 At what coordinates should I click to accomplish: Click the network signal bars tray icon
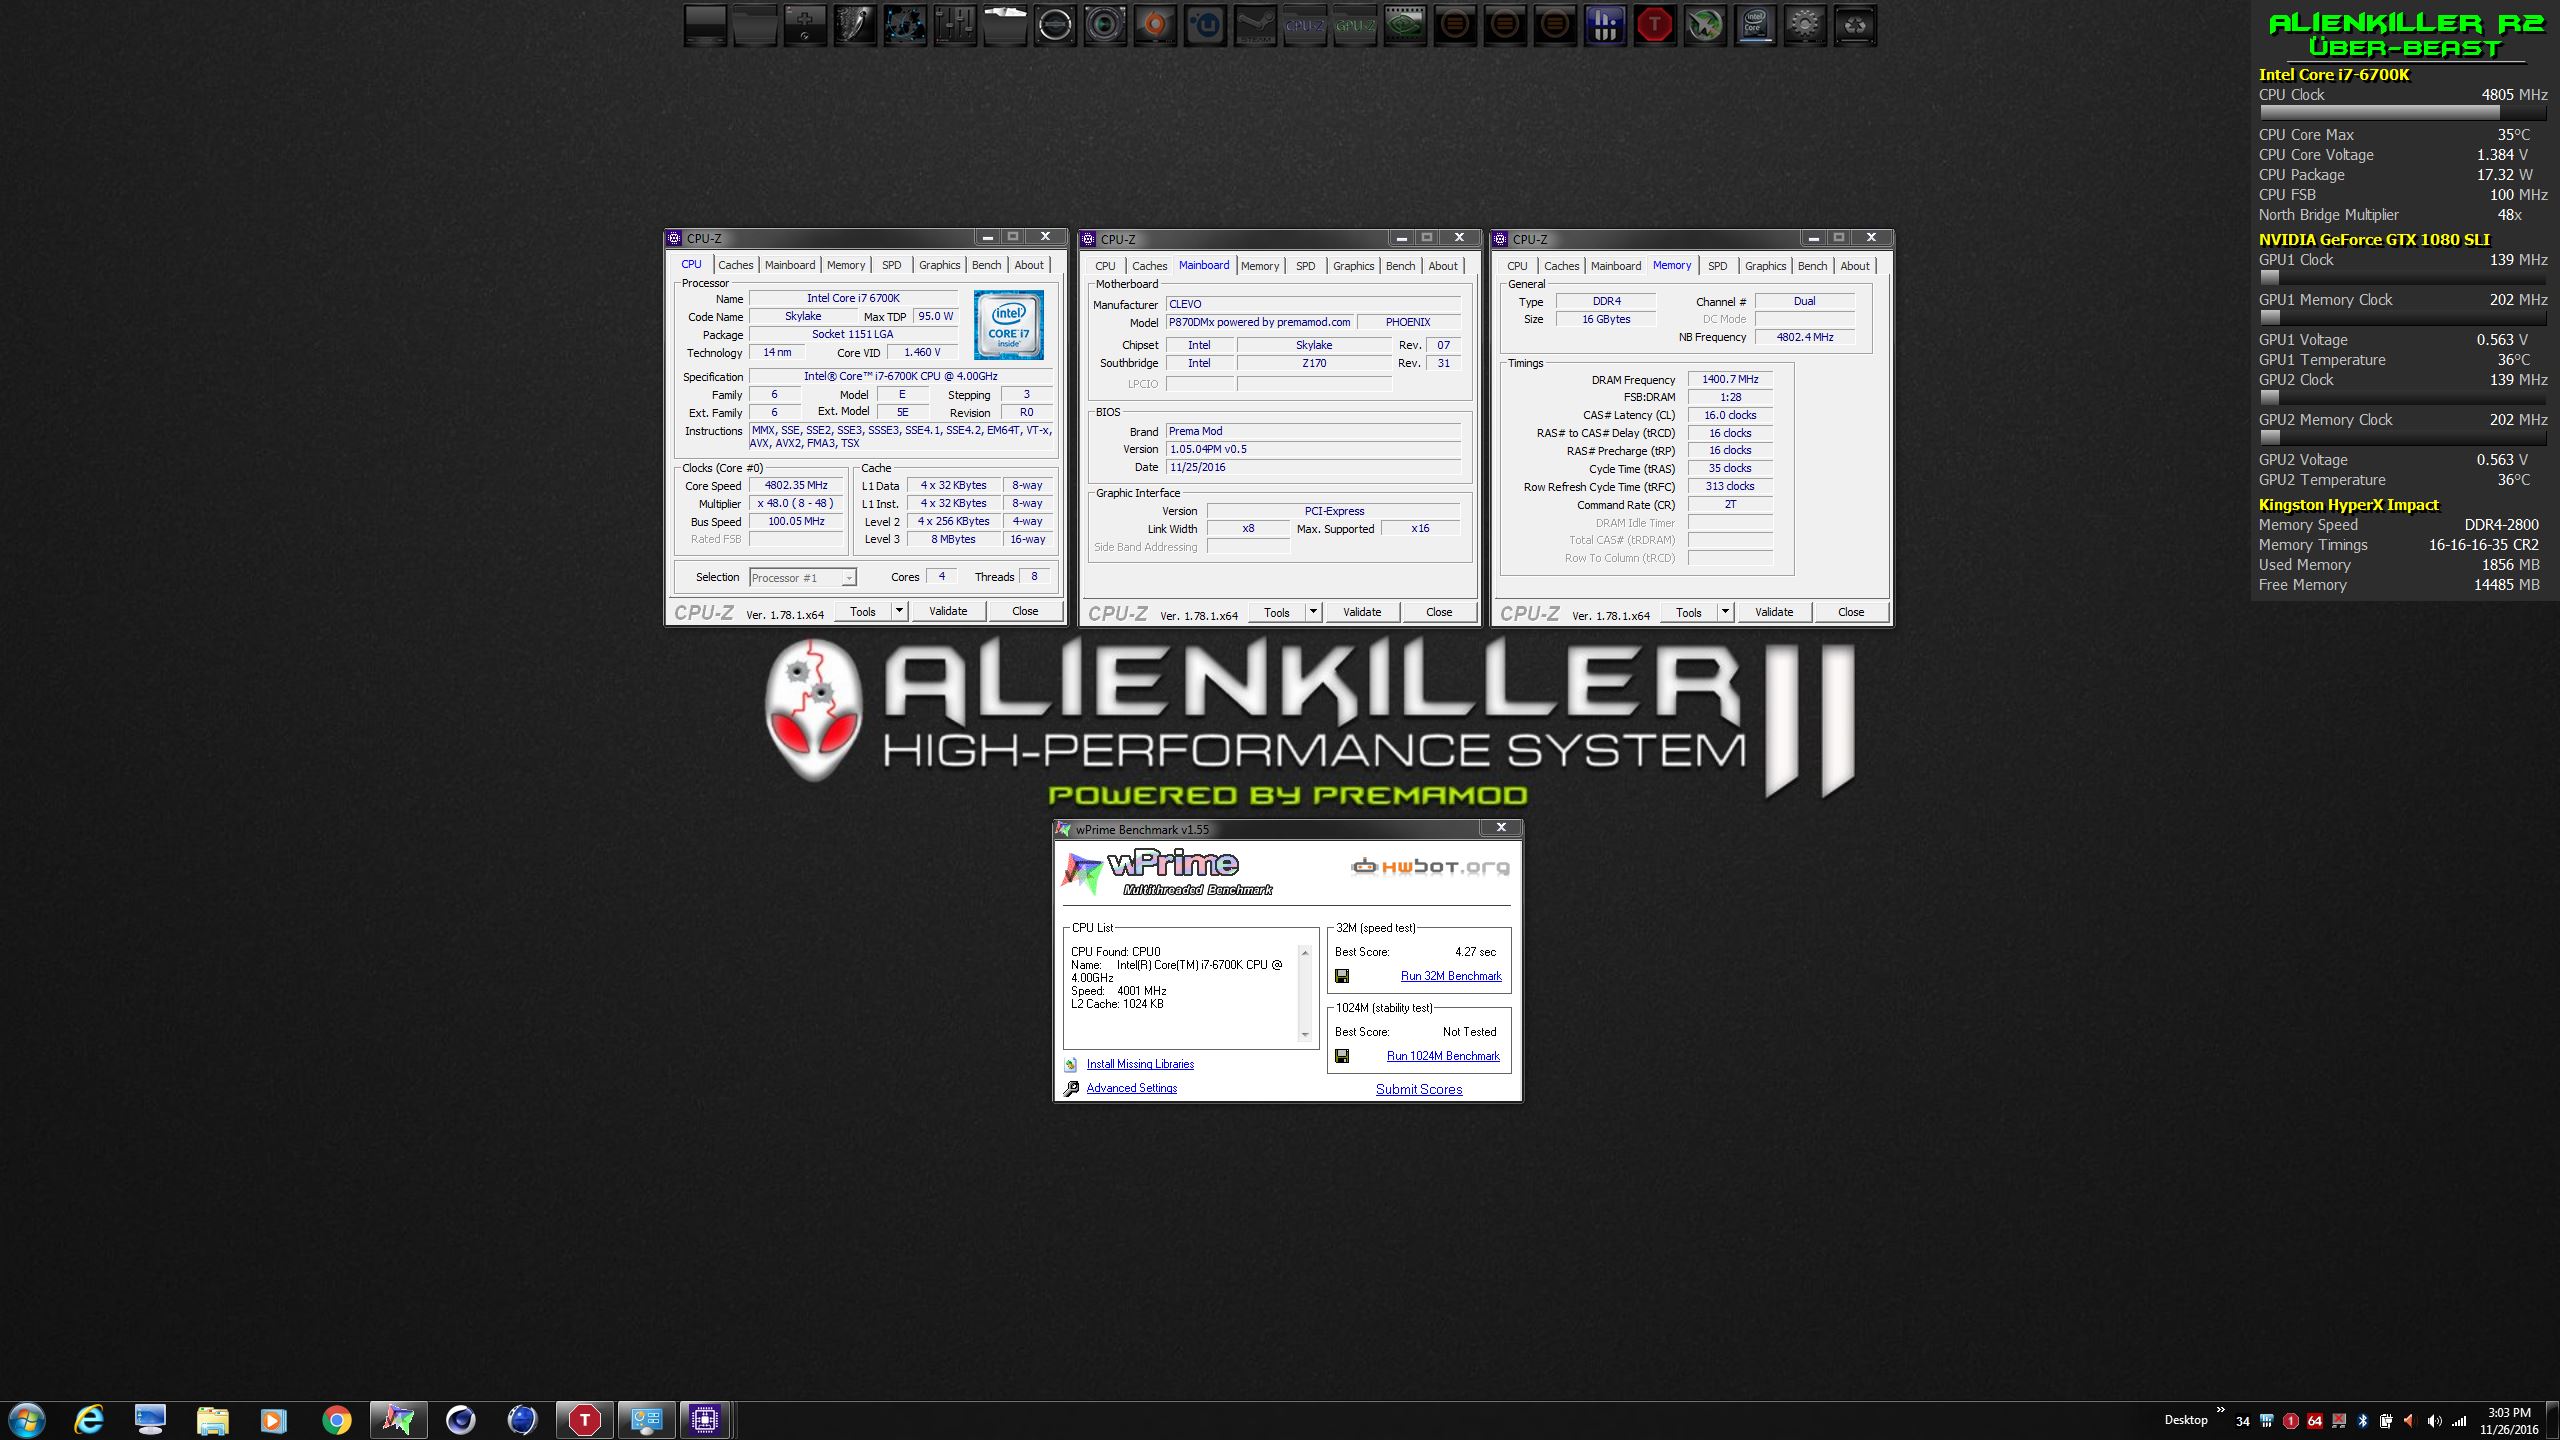pos(2459,1421)
